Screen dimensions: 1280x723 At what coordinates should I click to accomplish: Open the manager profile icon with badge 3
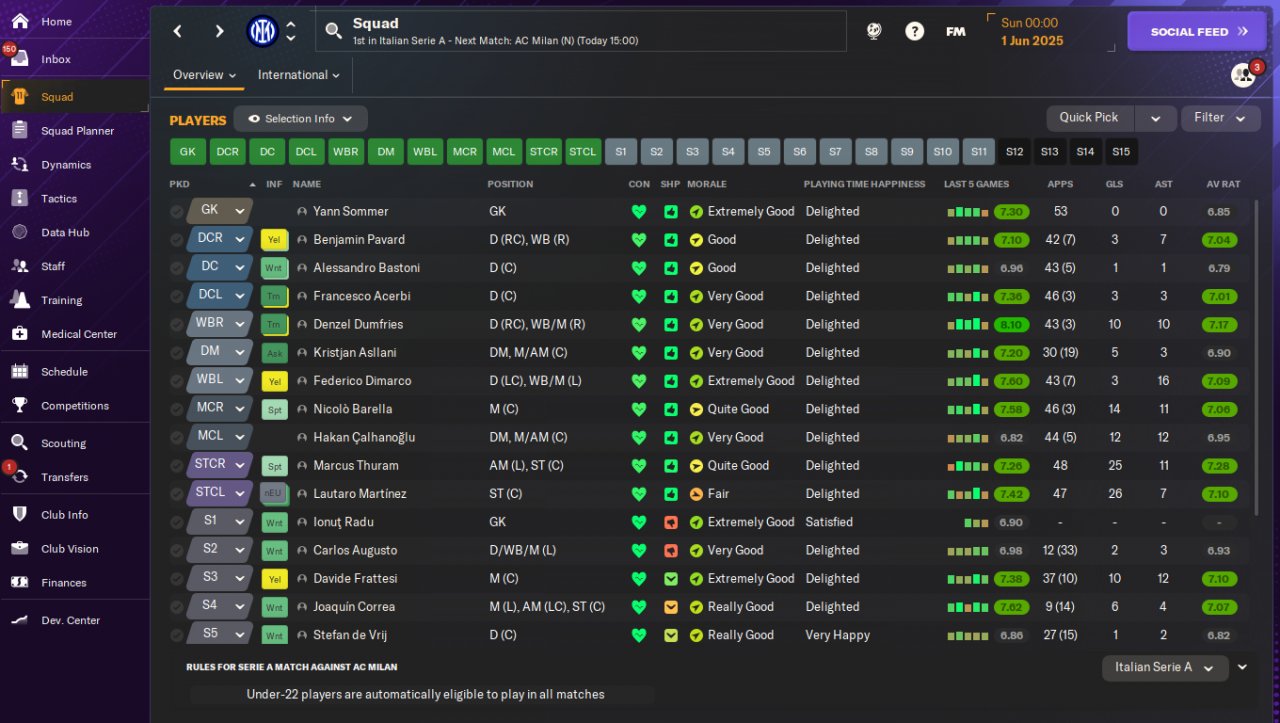[1243, 75]
